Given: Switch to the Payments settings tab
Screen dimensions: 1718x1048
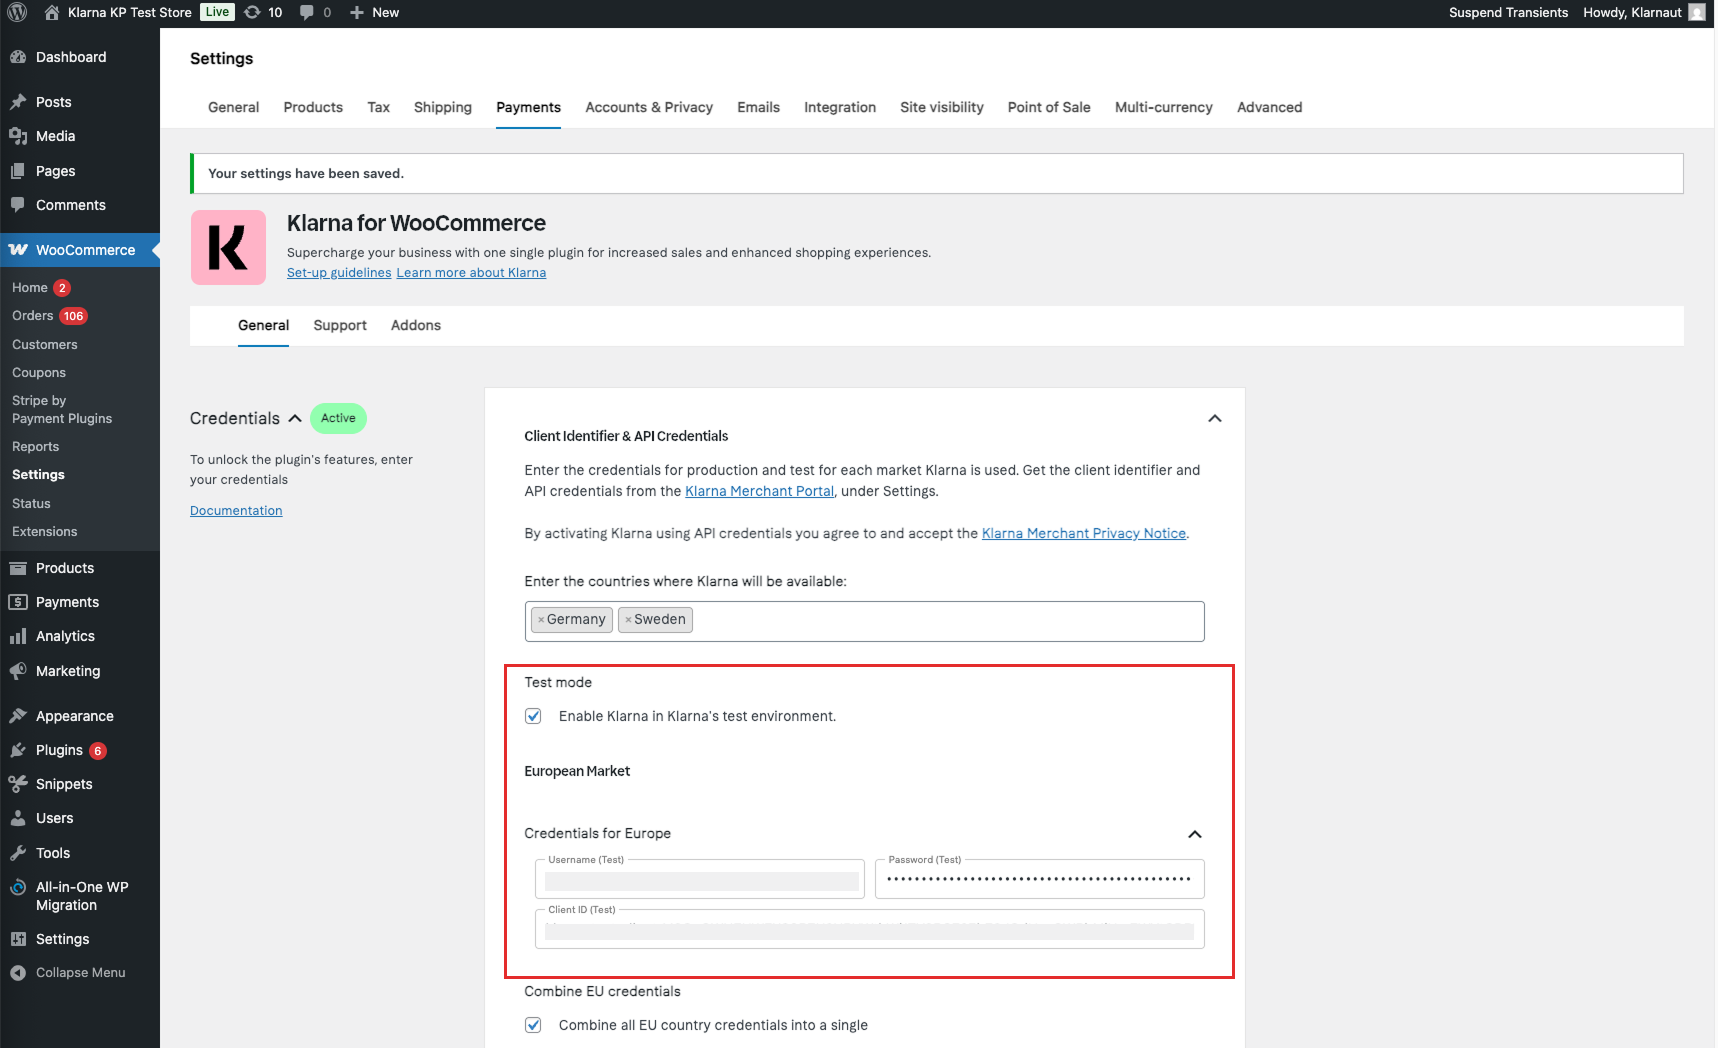Looking at the screenshot, I should (x=528, y=107).
